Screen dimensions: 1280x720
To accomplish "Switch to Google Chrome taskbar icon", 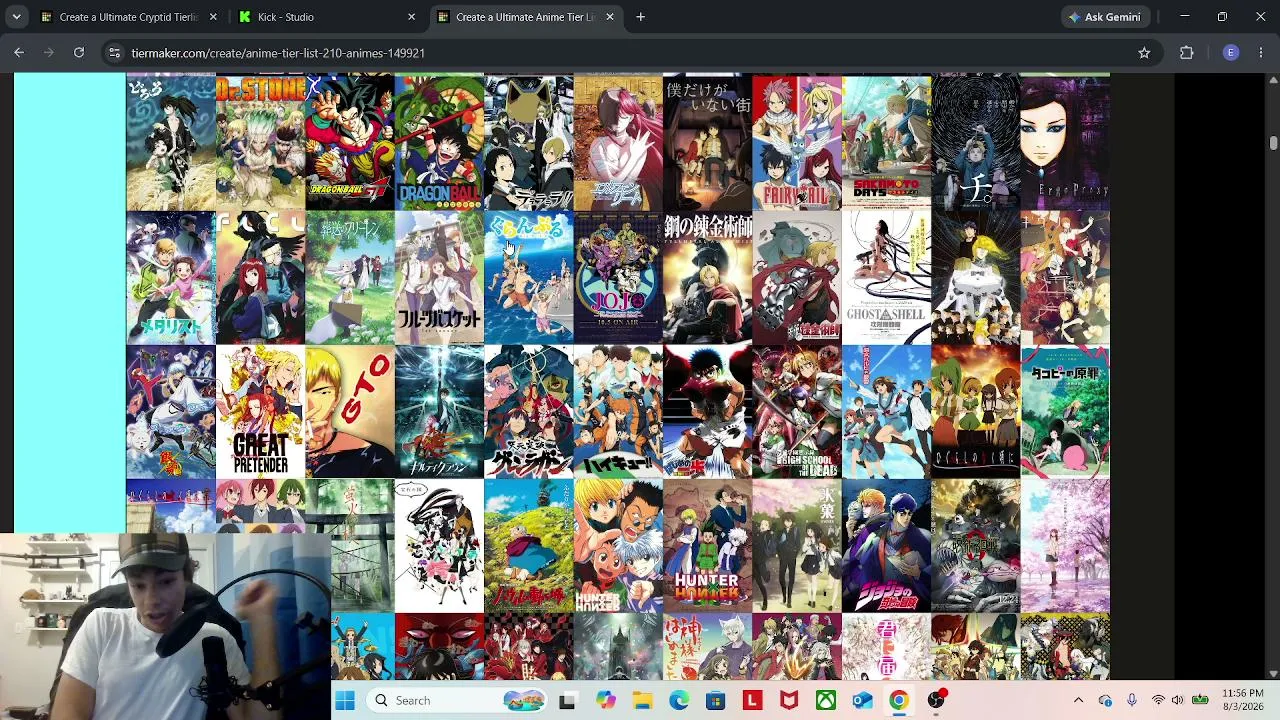I will pos(899,701).
